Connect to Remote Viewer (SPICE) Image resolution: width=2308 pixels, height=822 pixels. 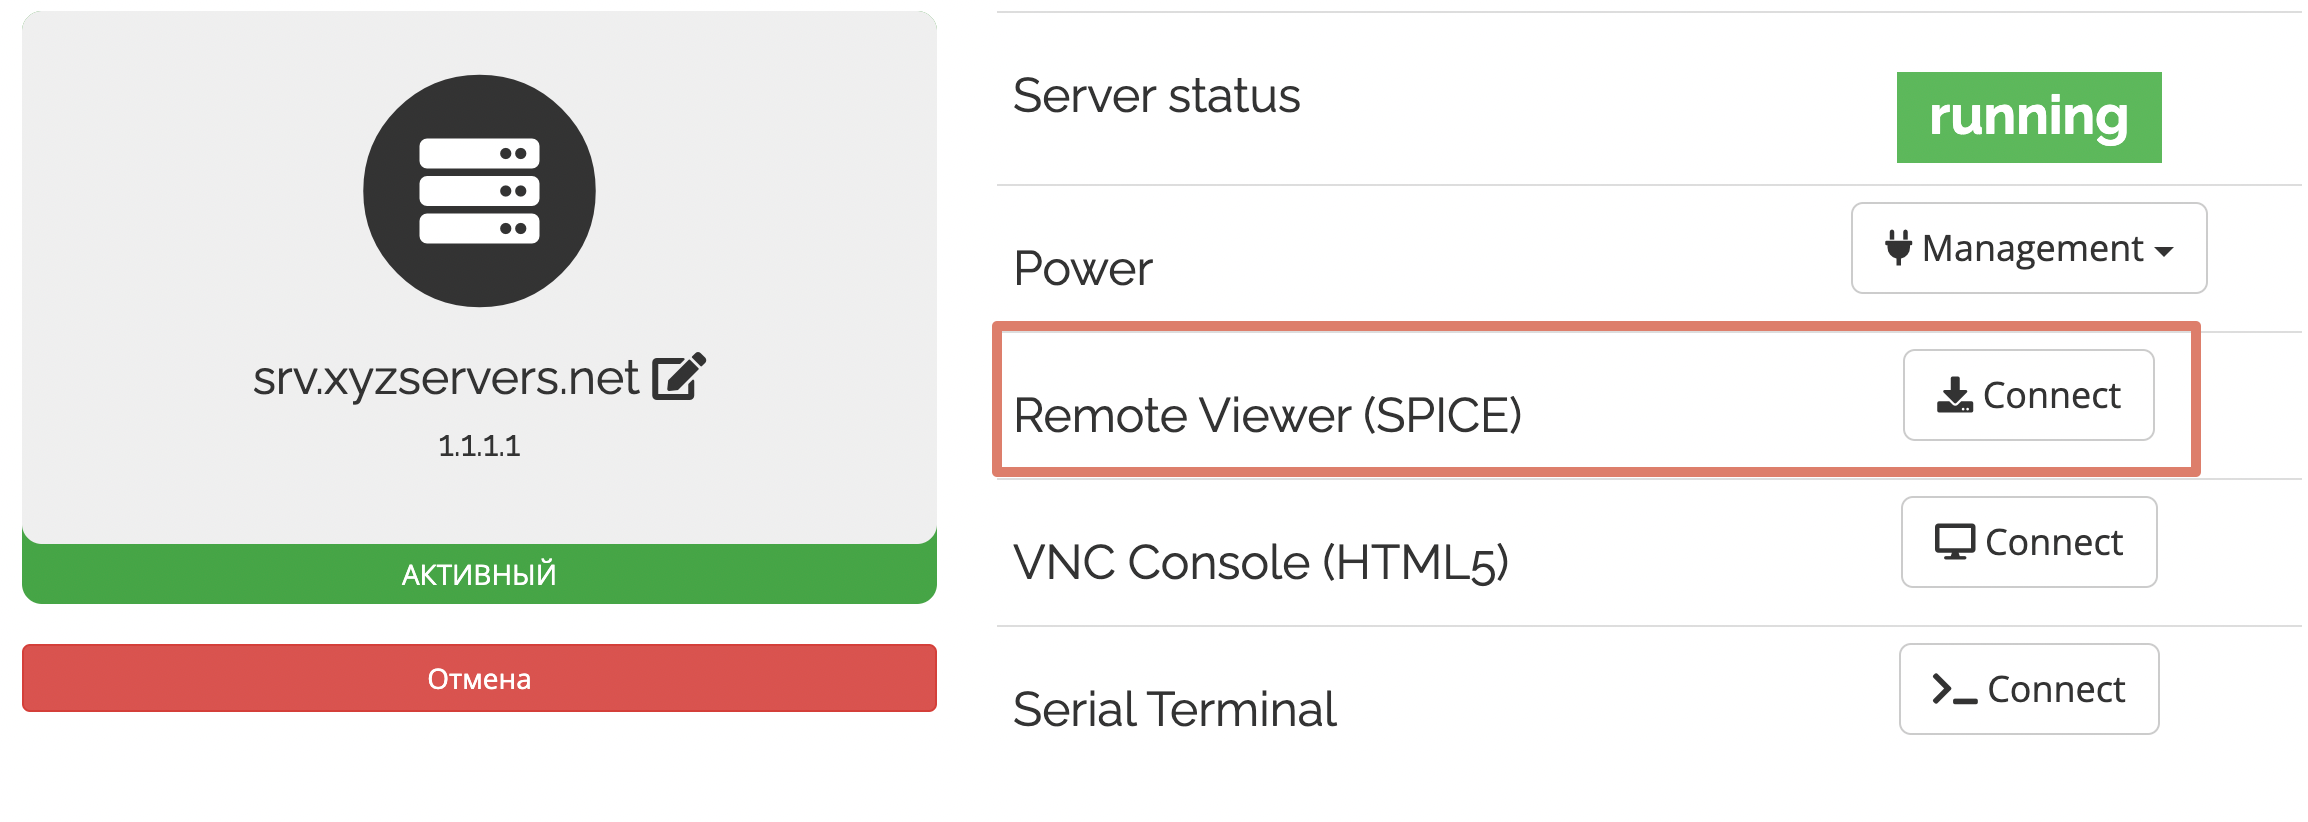(2028, 395)
